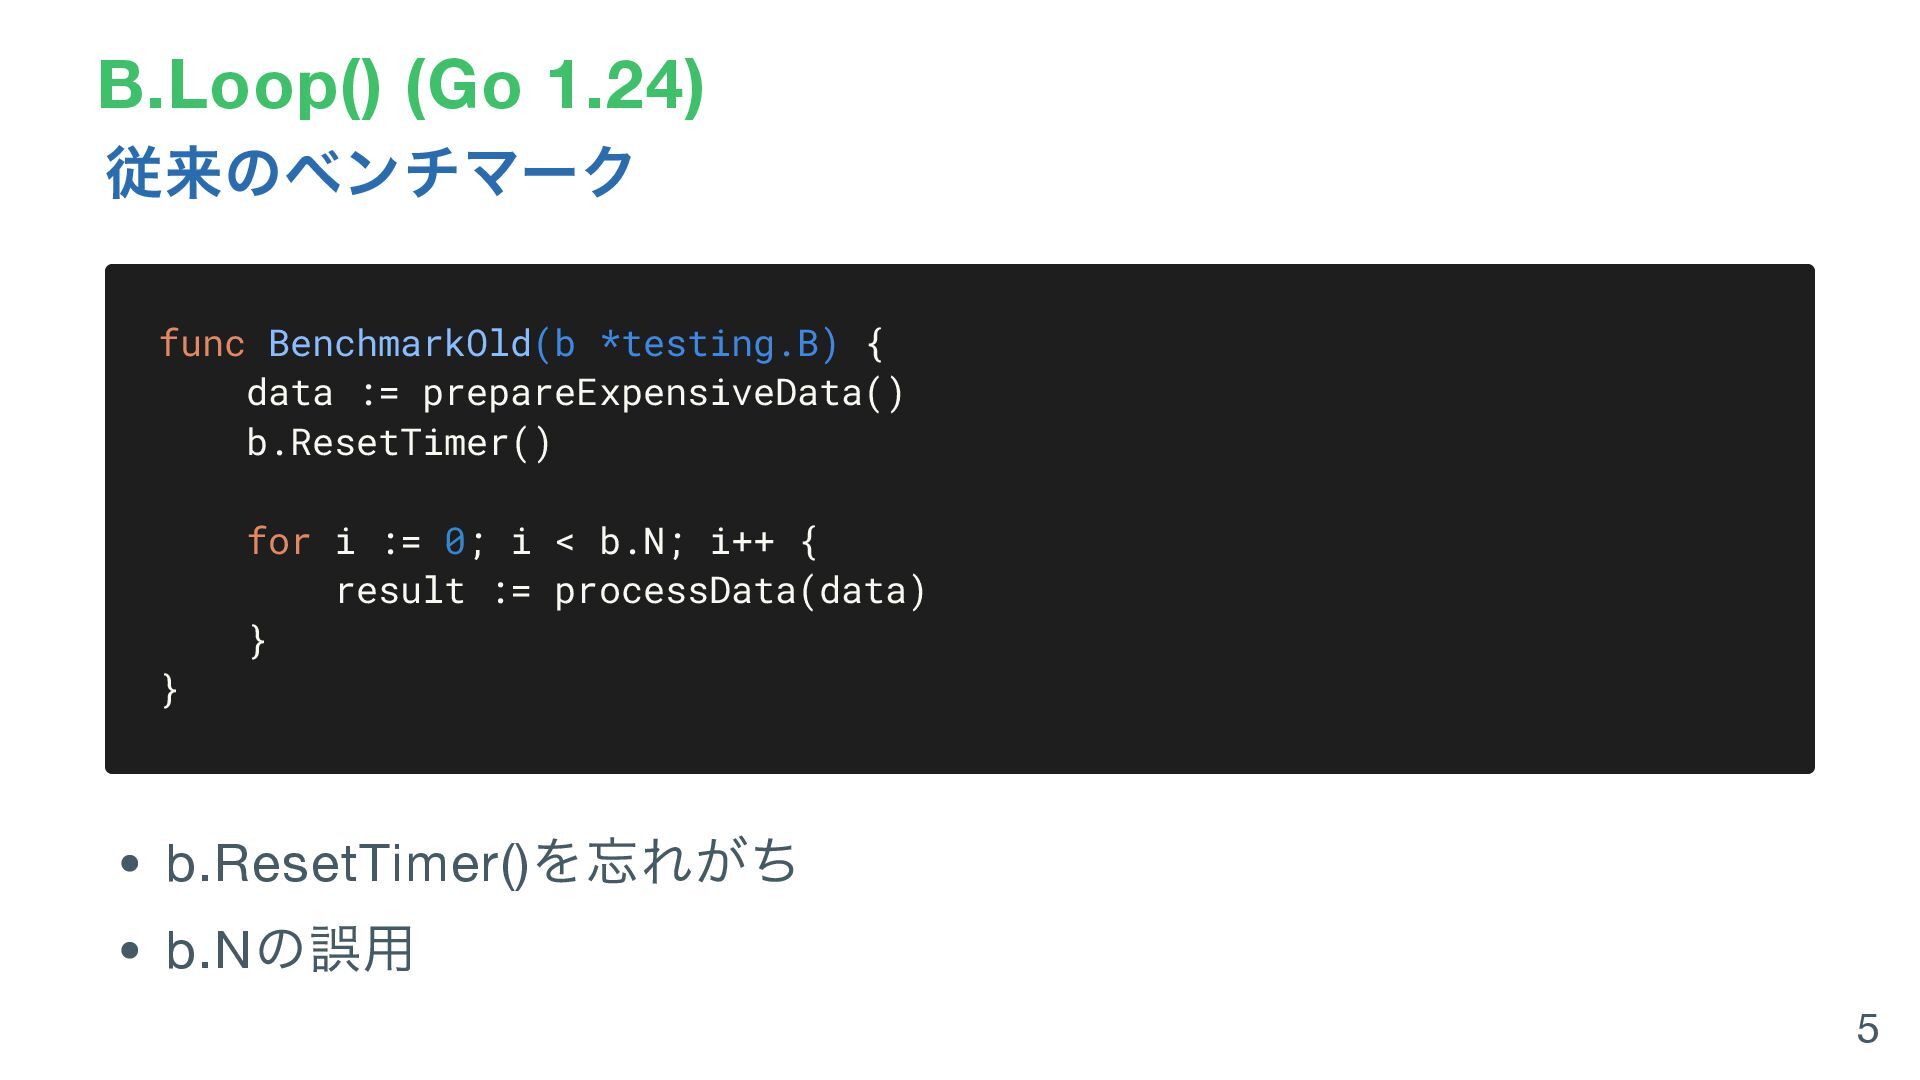This screenshot has height=1080, width=1920.
Task: Click the function's final closing brace
Action: [170, 690]
